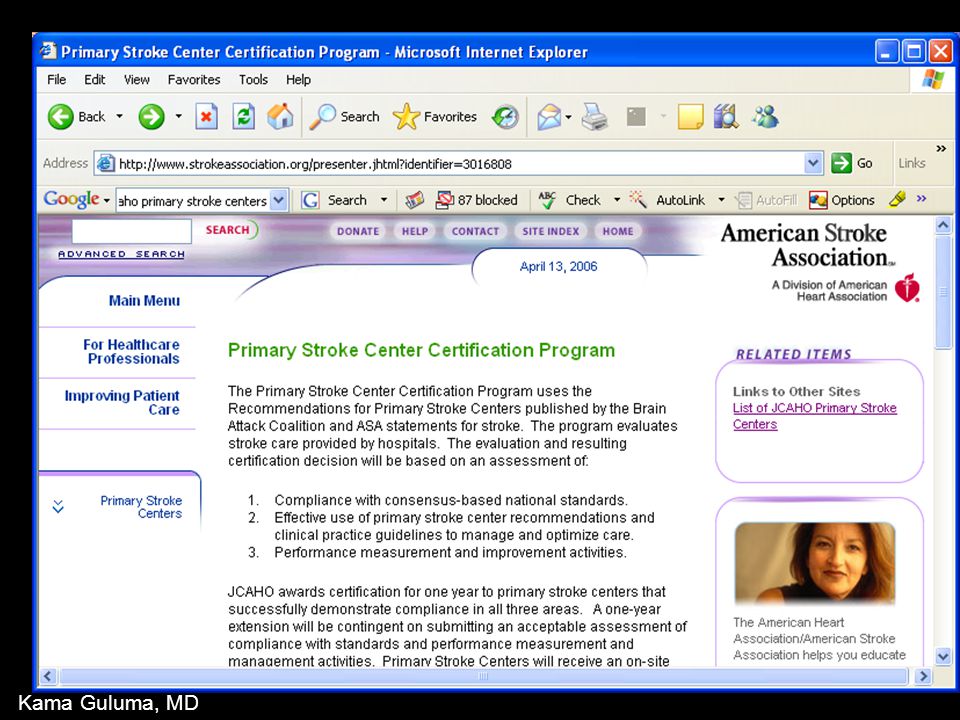Open the Favorites menu
The width and height of the screenshot is (960, 720).
193,80
